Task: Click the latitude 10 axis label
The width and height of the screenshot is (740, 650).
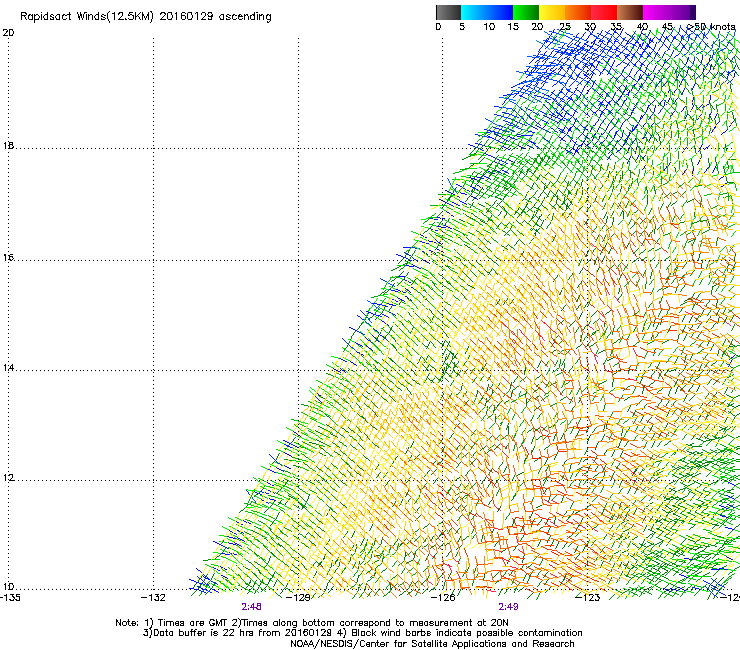Action: point(8,587)
